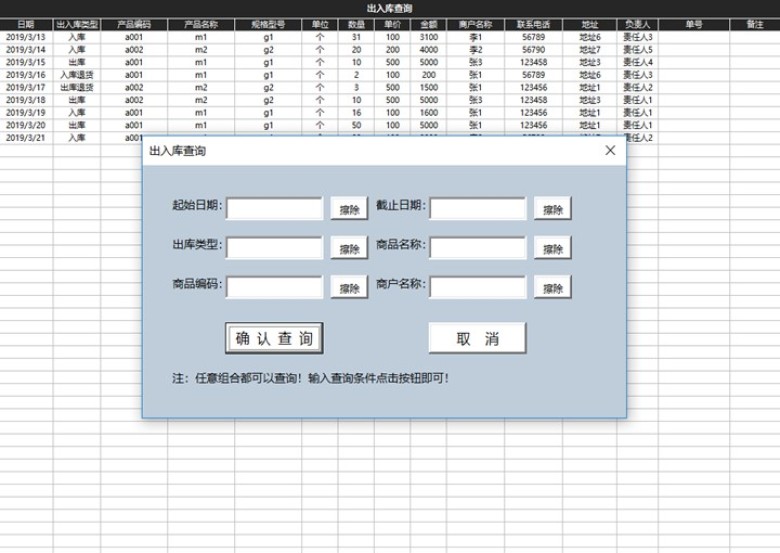Click the 入库退货 type cell

(77, 75)
